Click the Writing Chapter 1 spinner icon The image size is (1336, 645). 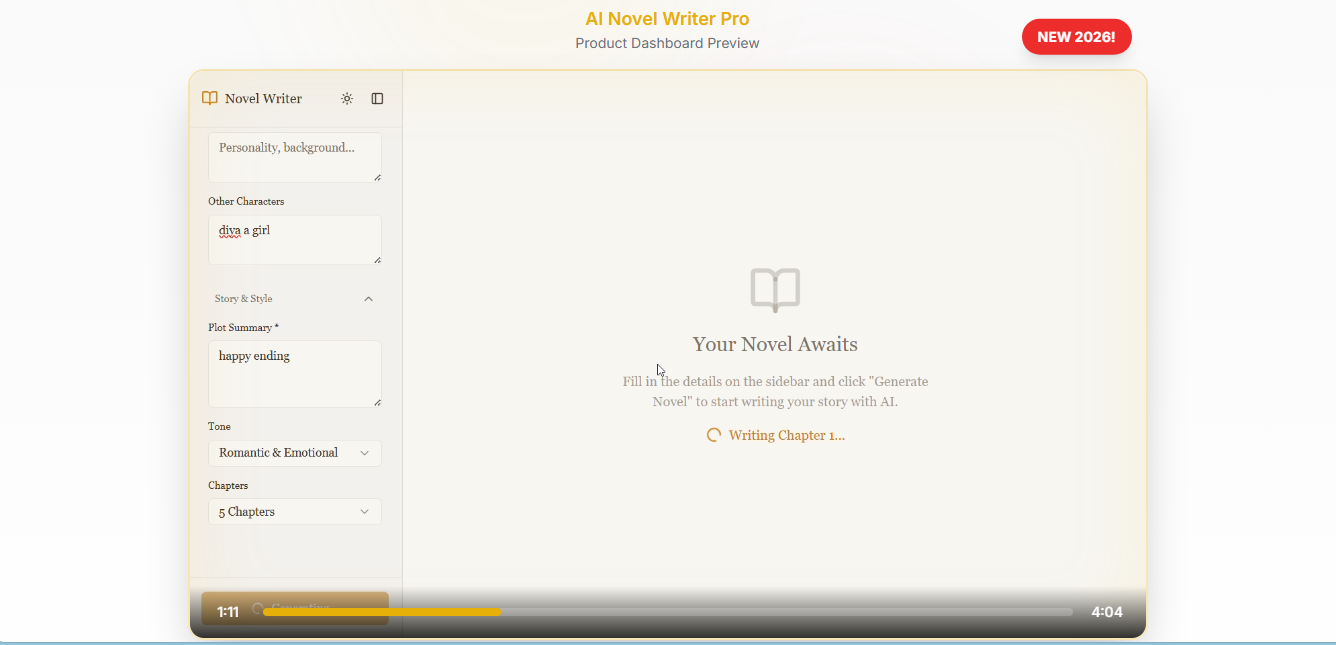tap(714, 435)
